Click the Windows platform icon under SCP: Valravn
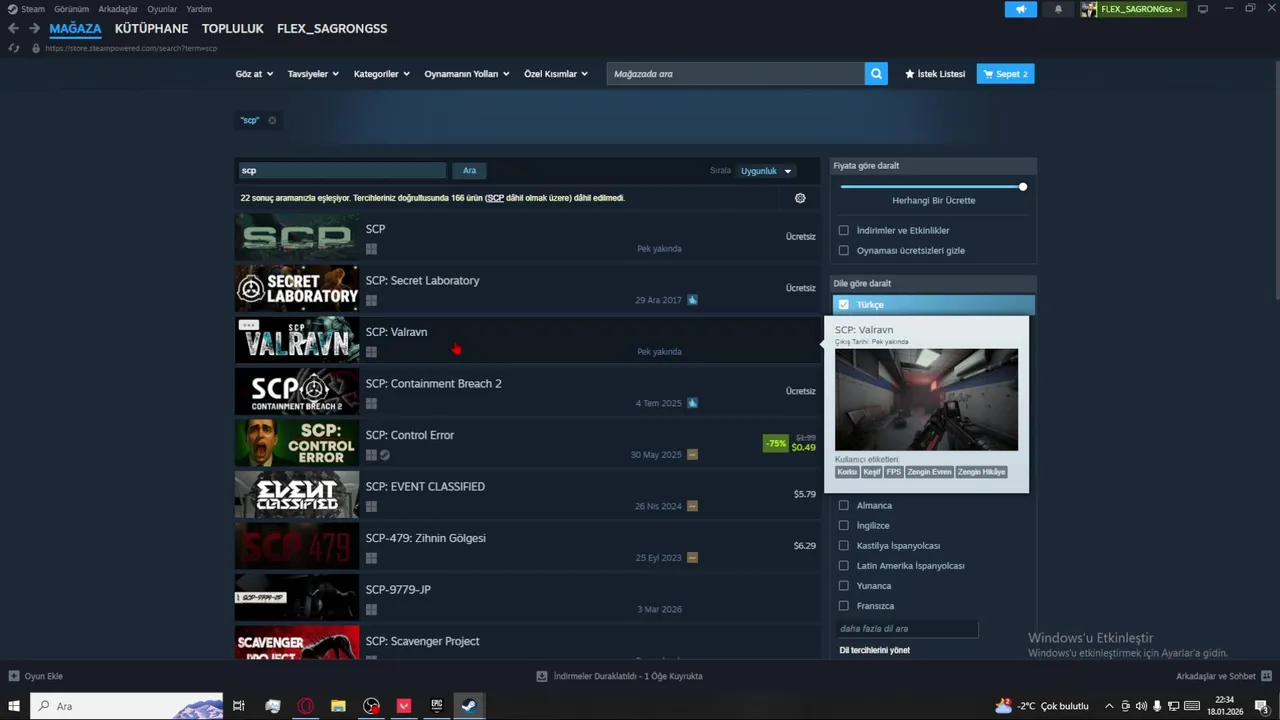Image resolution: width=1280 pixels, height=720 pixels. coord(371,352)
